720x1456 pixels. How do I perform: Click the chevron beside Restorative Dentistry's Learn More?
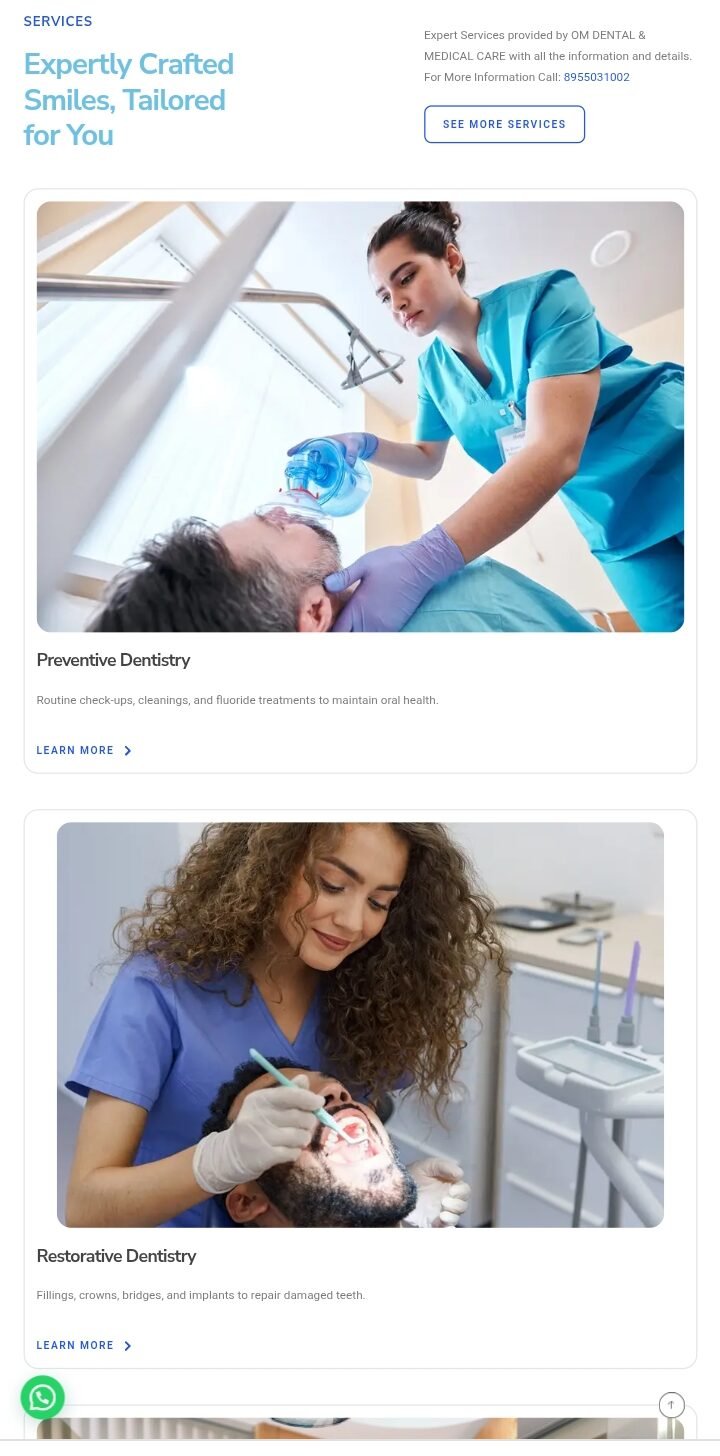pyautogui.click(x=128, y=1346)
